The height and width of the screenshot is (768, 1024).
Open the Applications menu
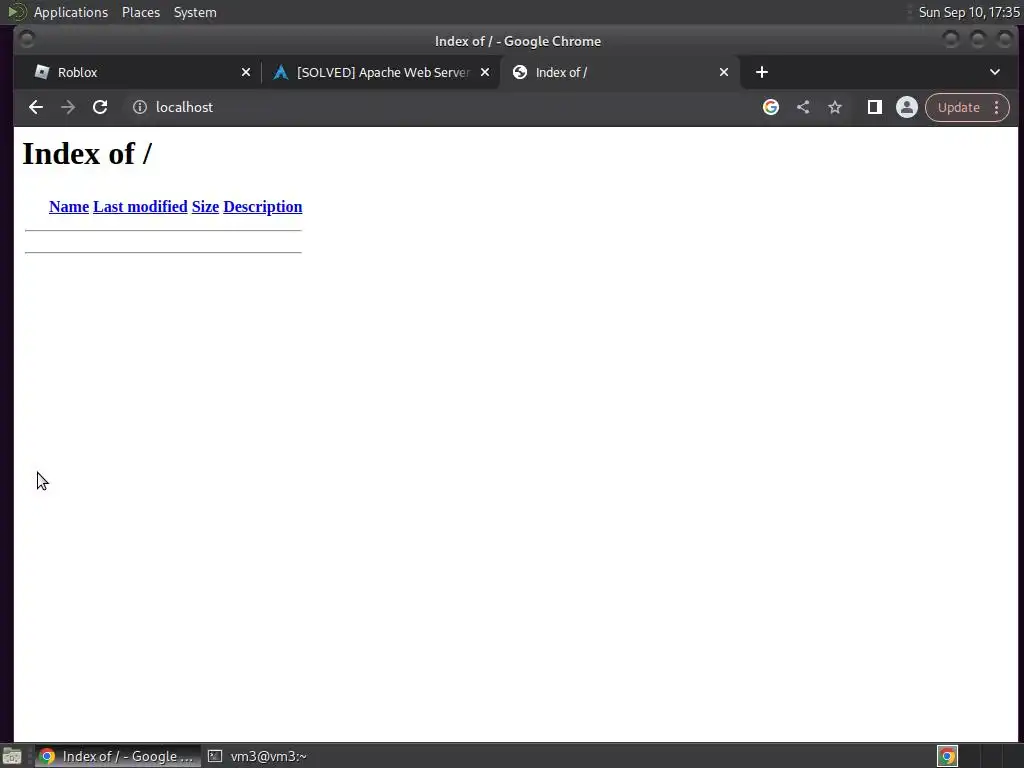[71, 12]
